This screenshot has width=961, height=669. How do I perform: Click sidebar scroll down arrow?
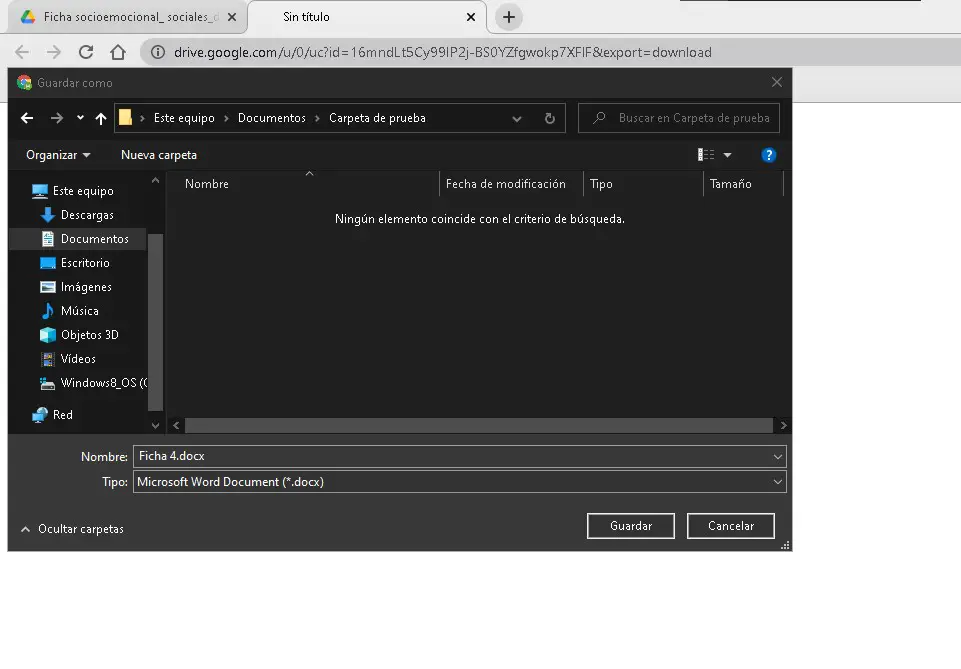click(156, 425)
